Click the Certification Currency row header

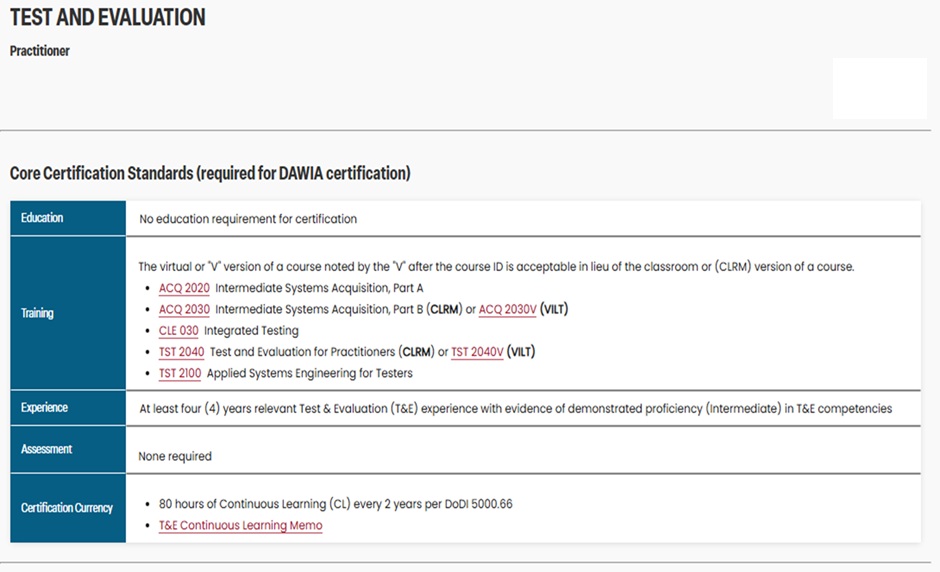tap(68, 508)
